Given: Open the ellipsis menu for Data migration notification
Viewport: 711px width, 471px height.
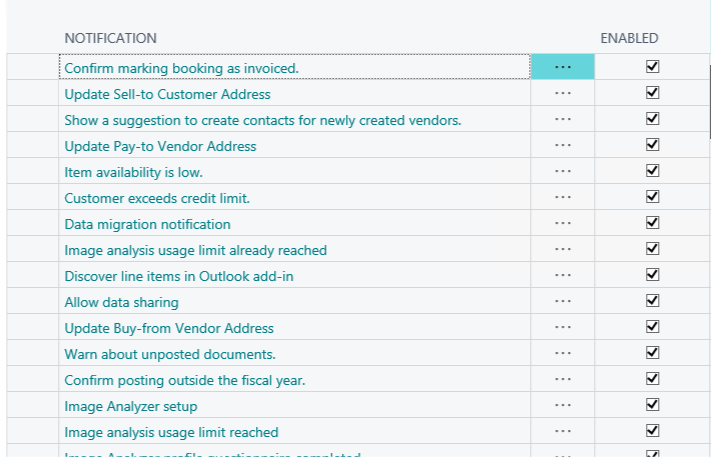Looking at the screenshot, I should [x=562, y=223].
